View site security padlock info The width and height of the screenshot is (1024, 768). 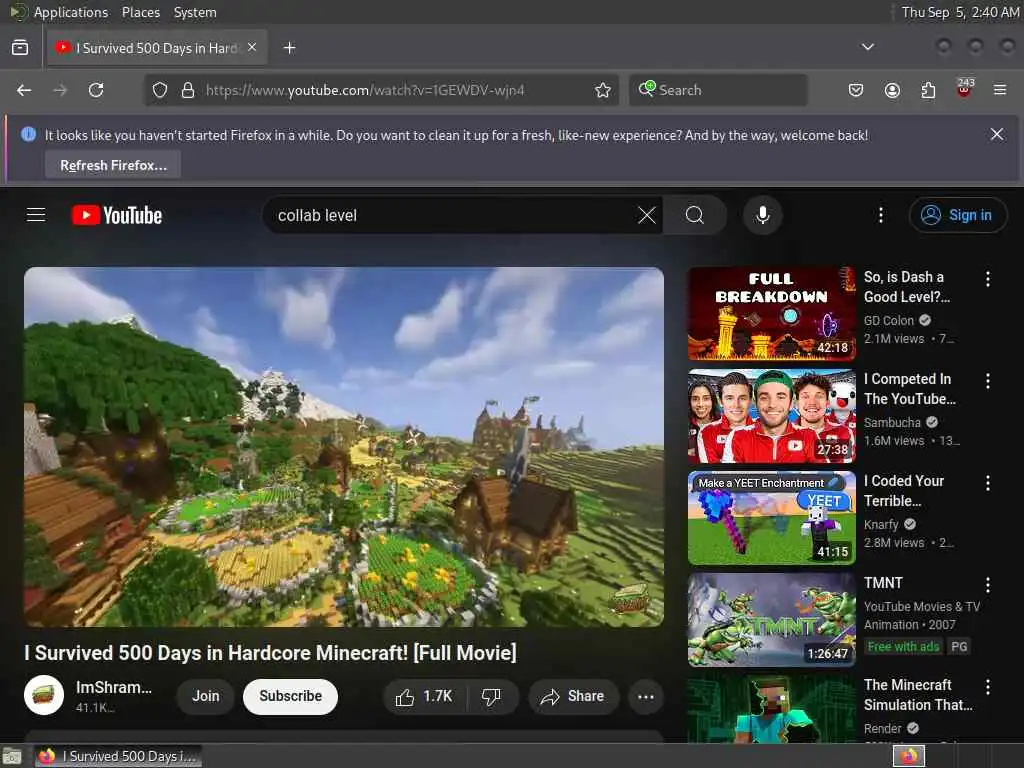click(188, 90)
